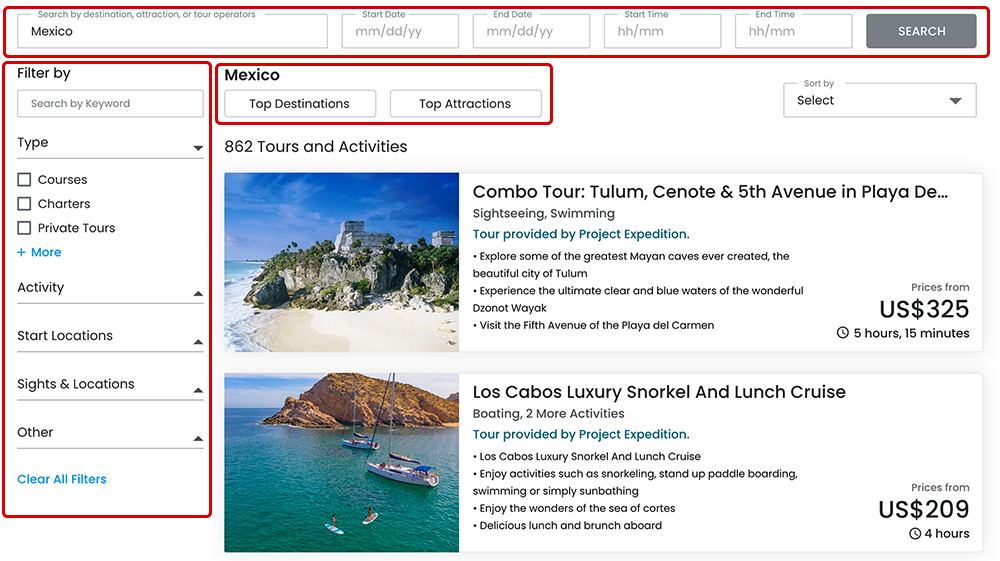Image resolution: width=1000 pixels, height=561 pixels.
Task: Enable the Charters filter checkbox
Action: pyautogui.click(x=25, y=204)
